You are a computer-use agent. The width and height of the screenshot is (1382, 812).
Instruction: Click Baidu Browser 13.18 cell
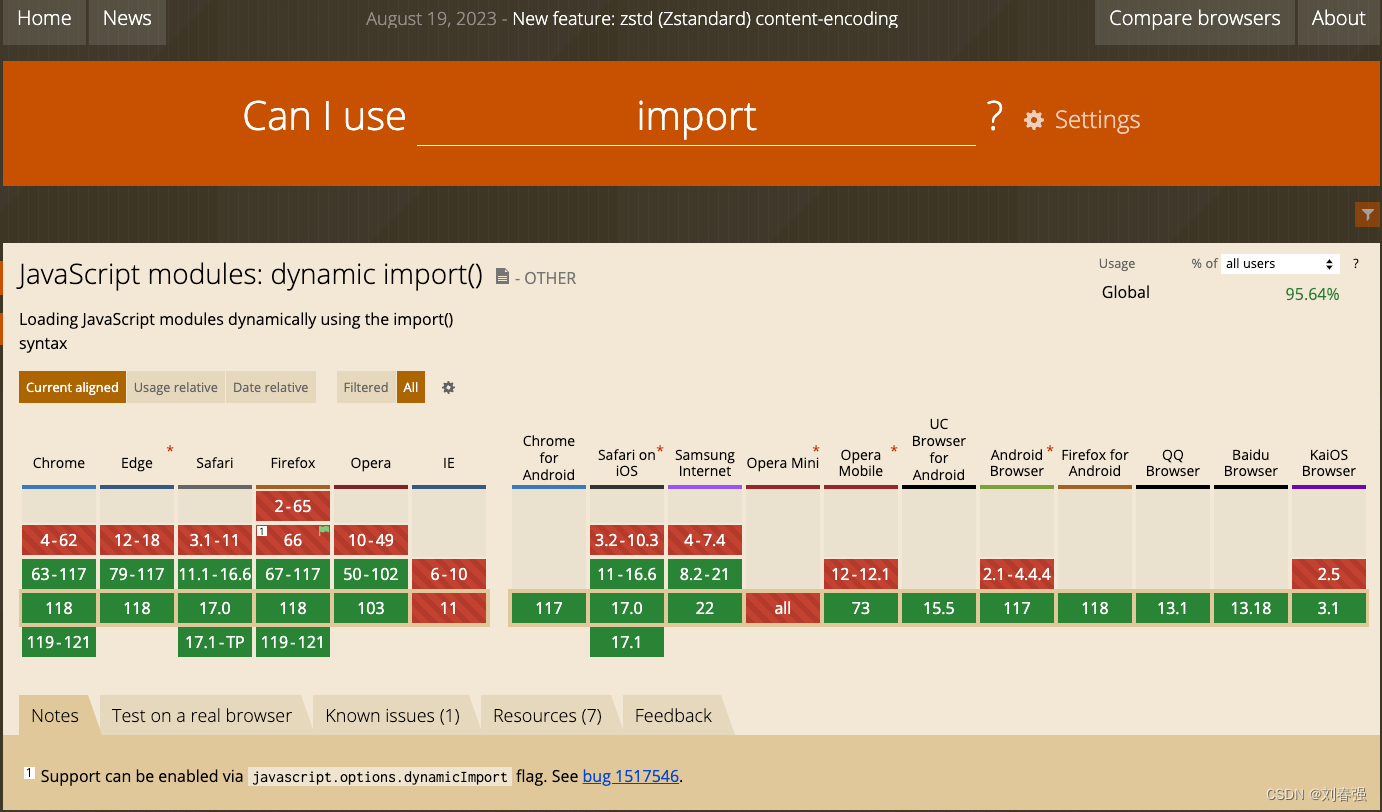(1251, 608)
